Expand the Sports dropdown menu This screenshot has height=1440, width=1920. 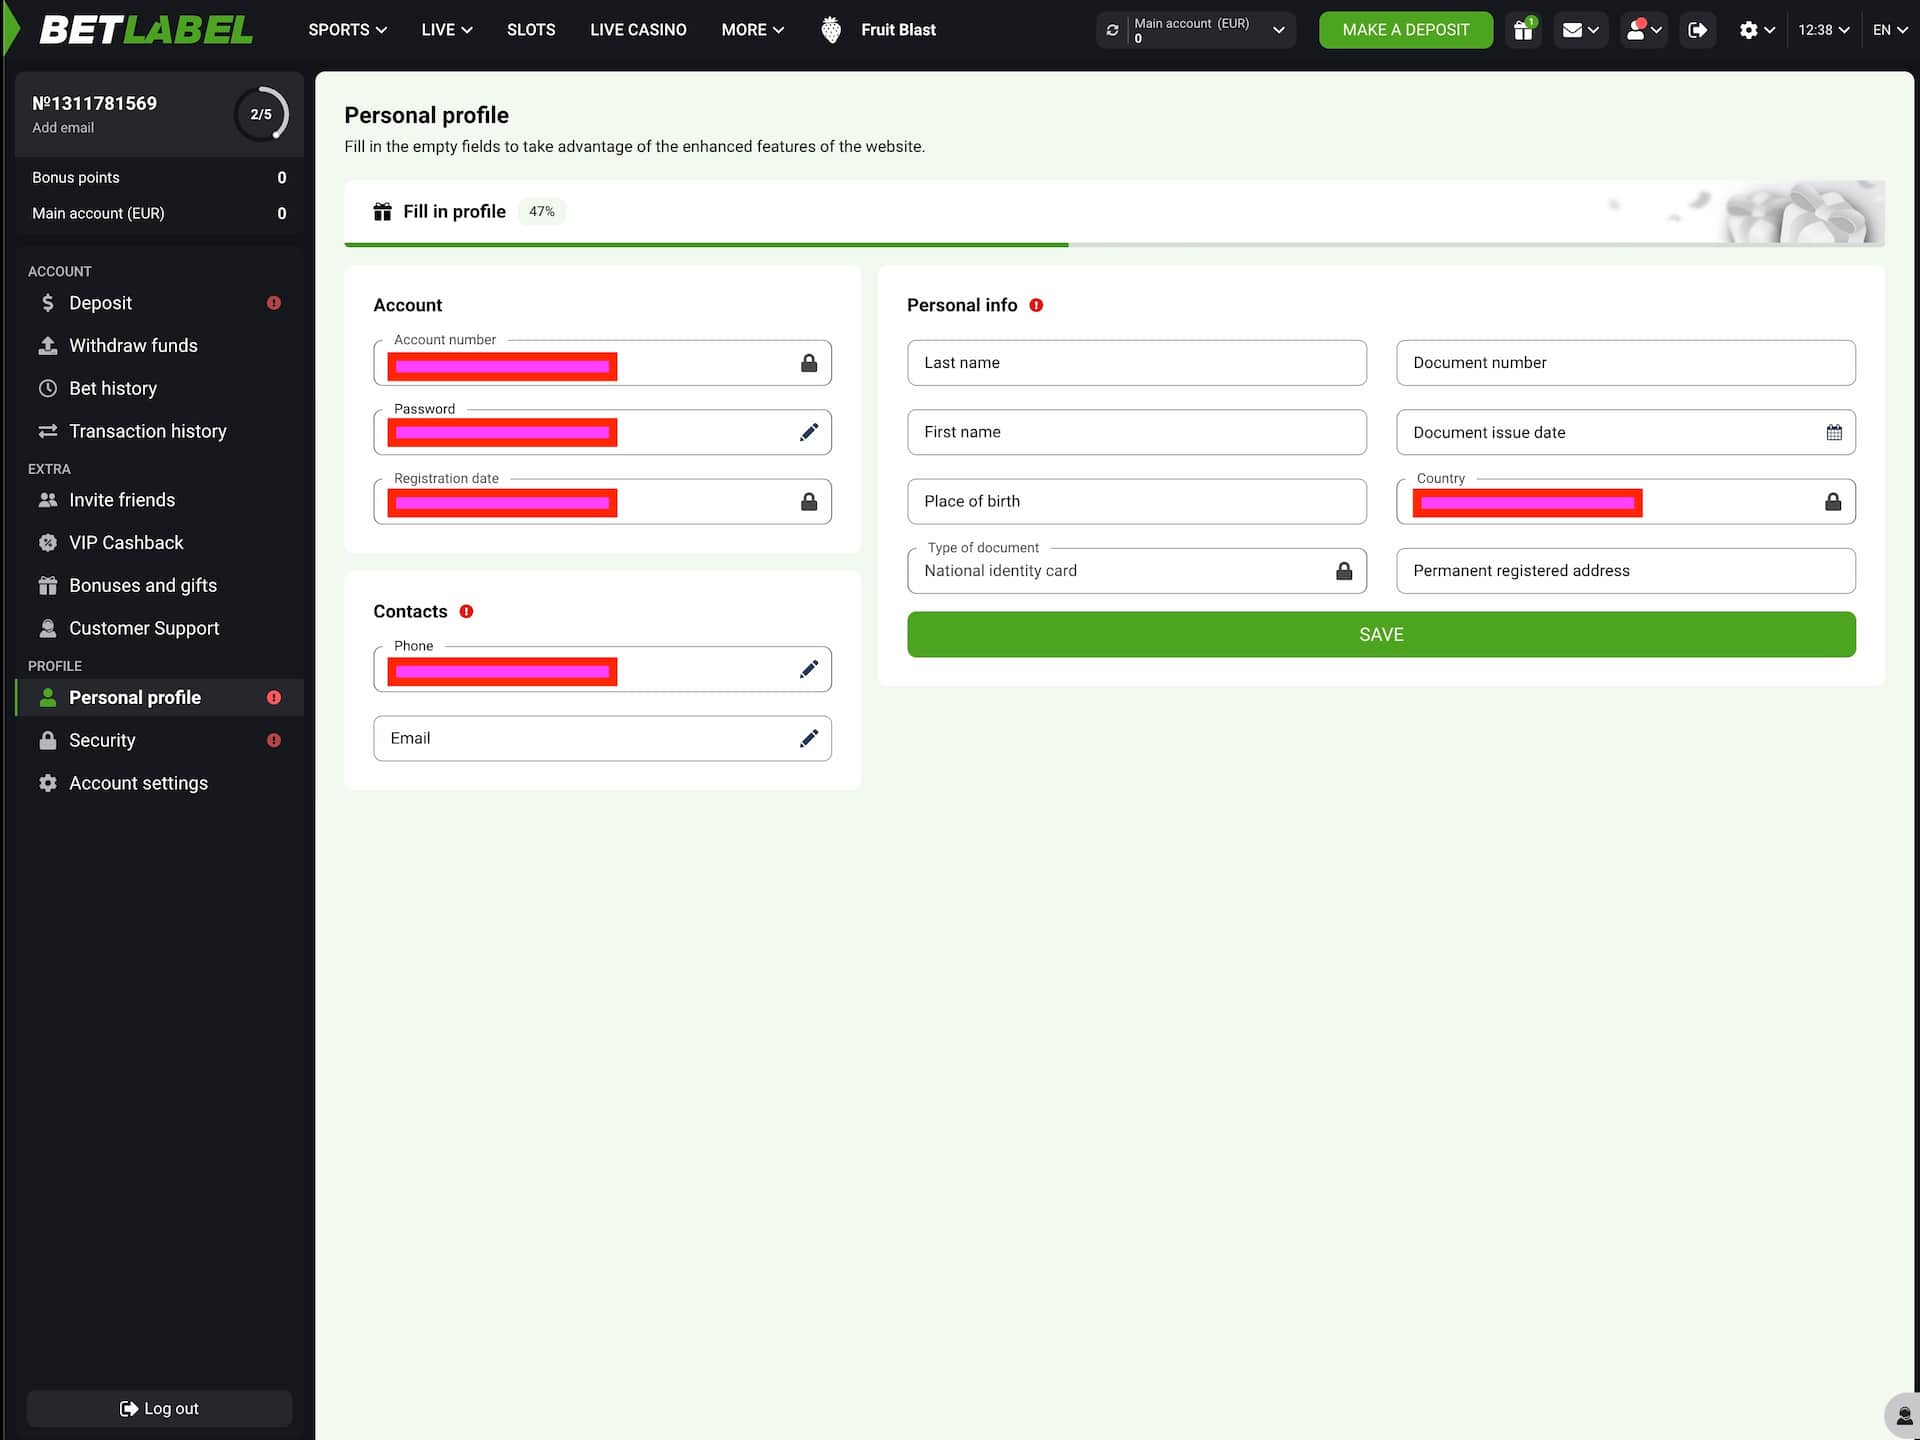tap(347, 30)
